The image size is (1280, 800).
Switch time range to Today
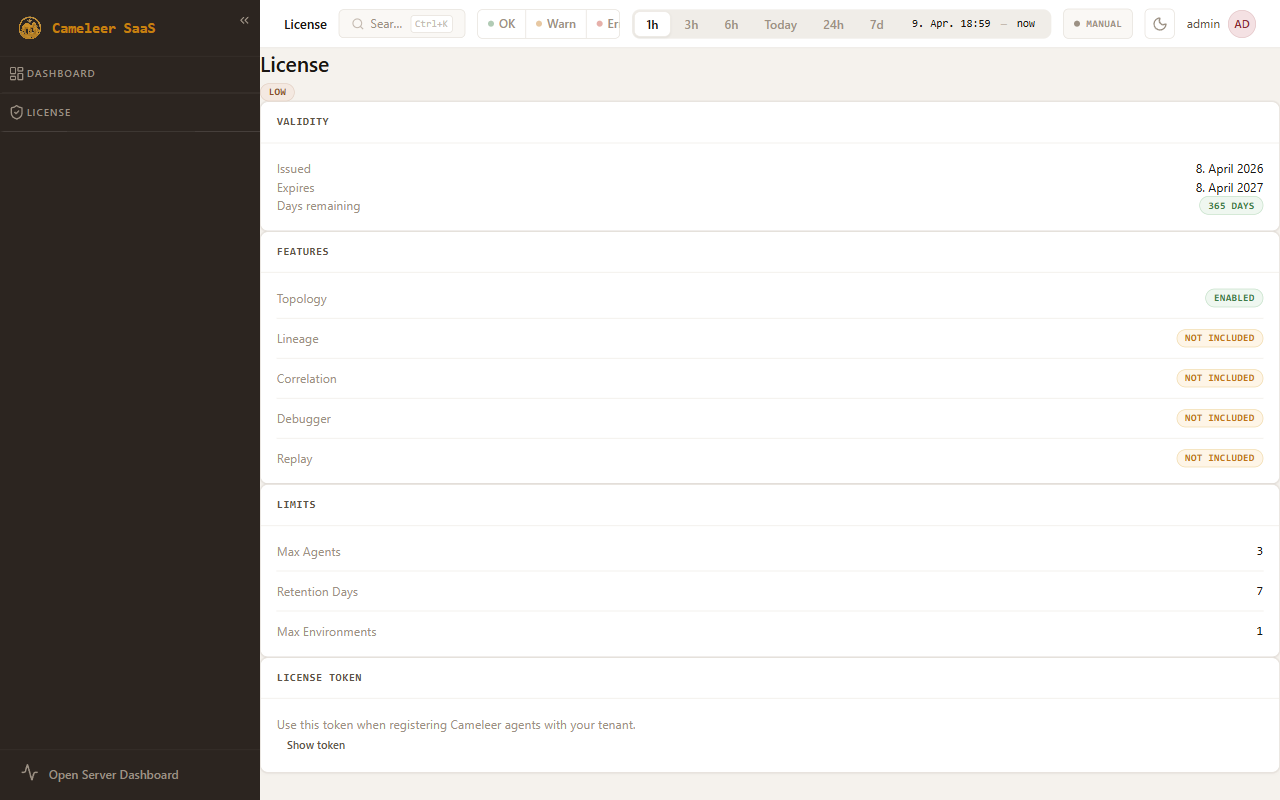pos(780,24)
